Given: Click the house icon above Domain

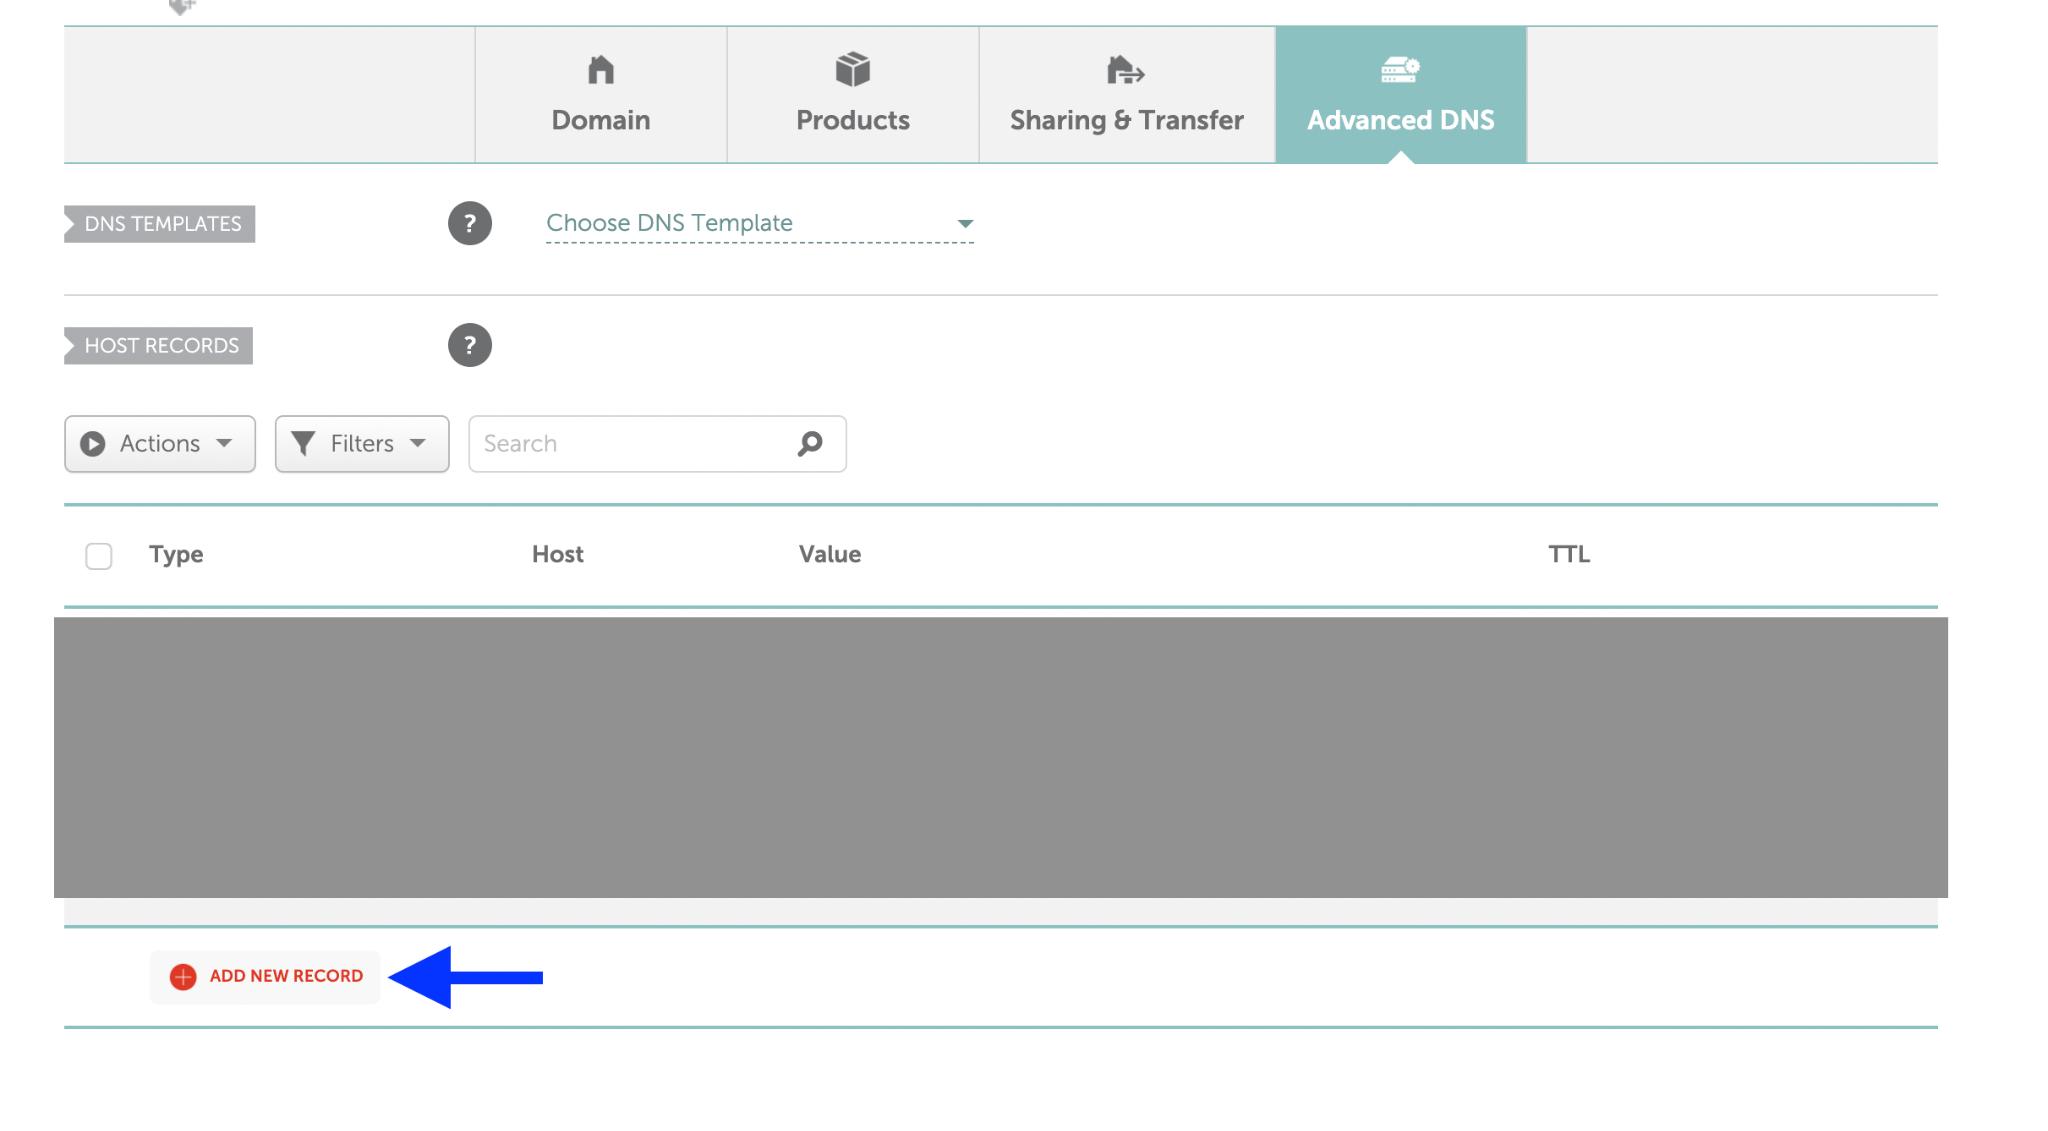Looking at the screenshot, I should pos(600,71).
